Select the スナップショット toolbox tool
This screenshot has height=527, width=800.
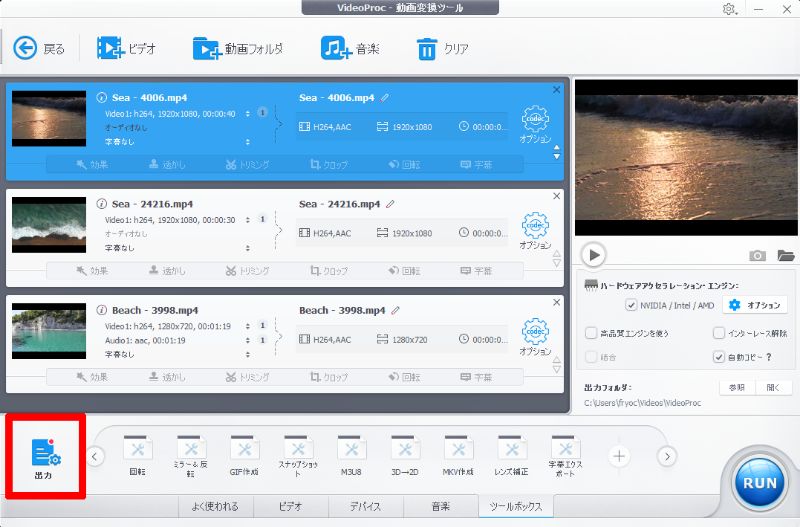[298, 456]
